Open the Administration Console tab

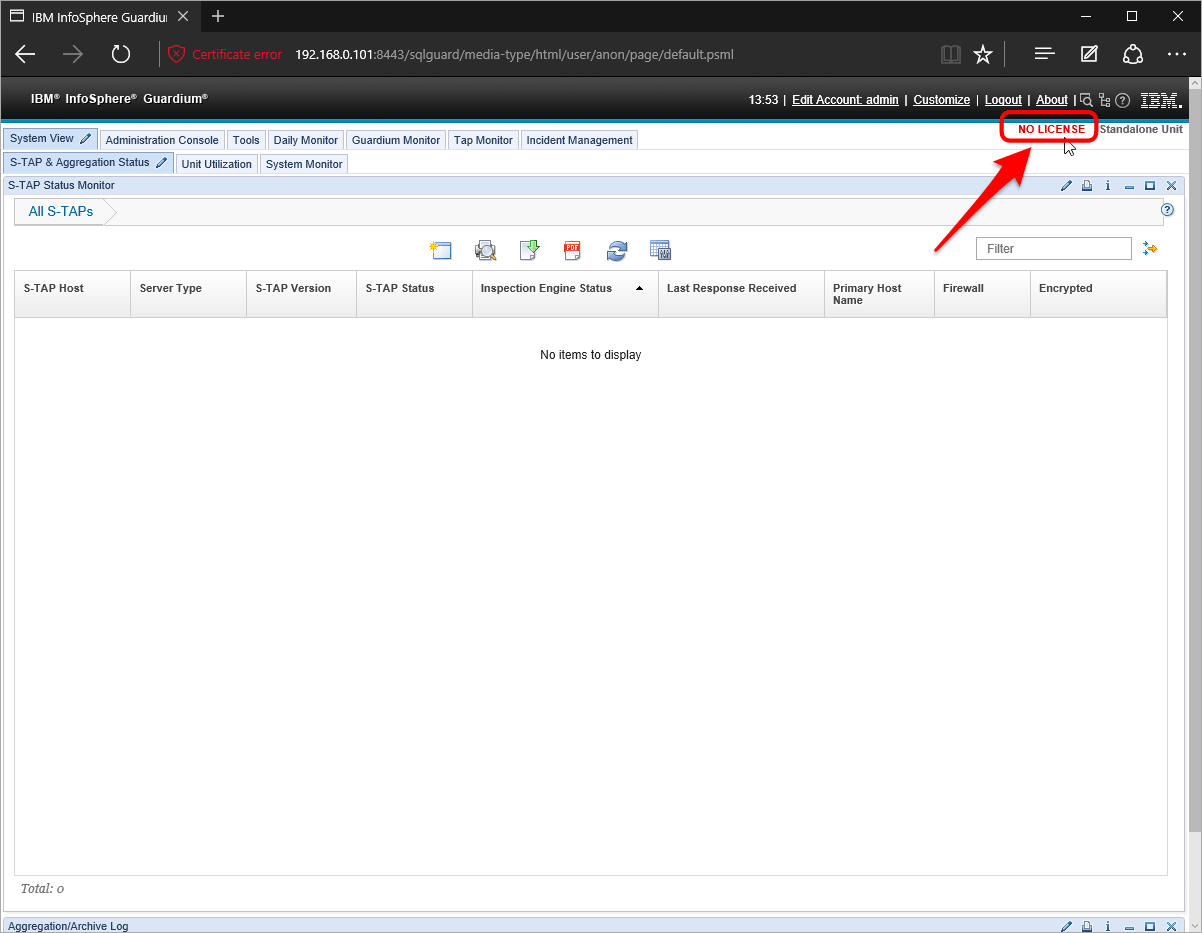162,140
